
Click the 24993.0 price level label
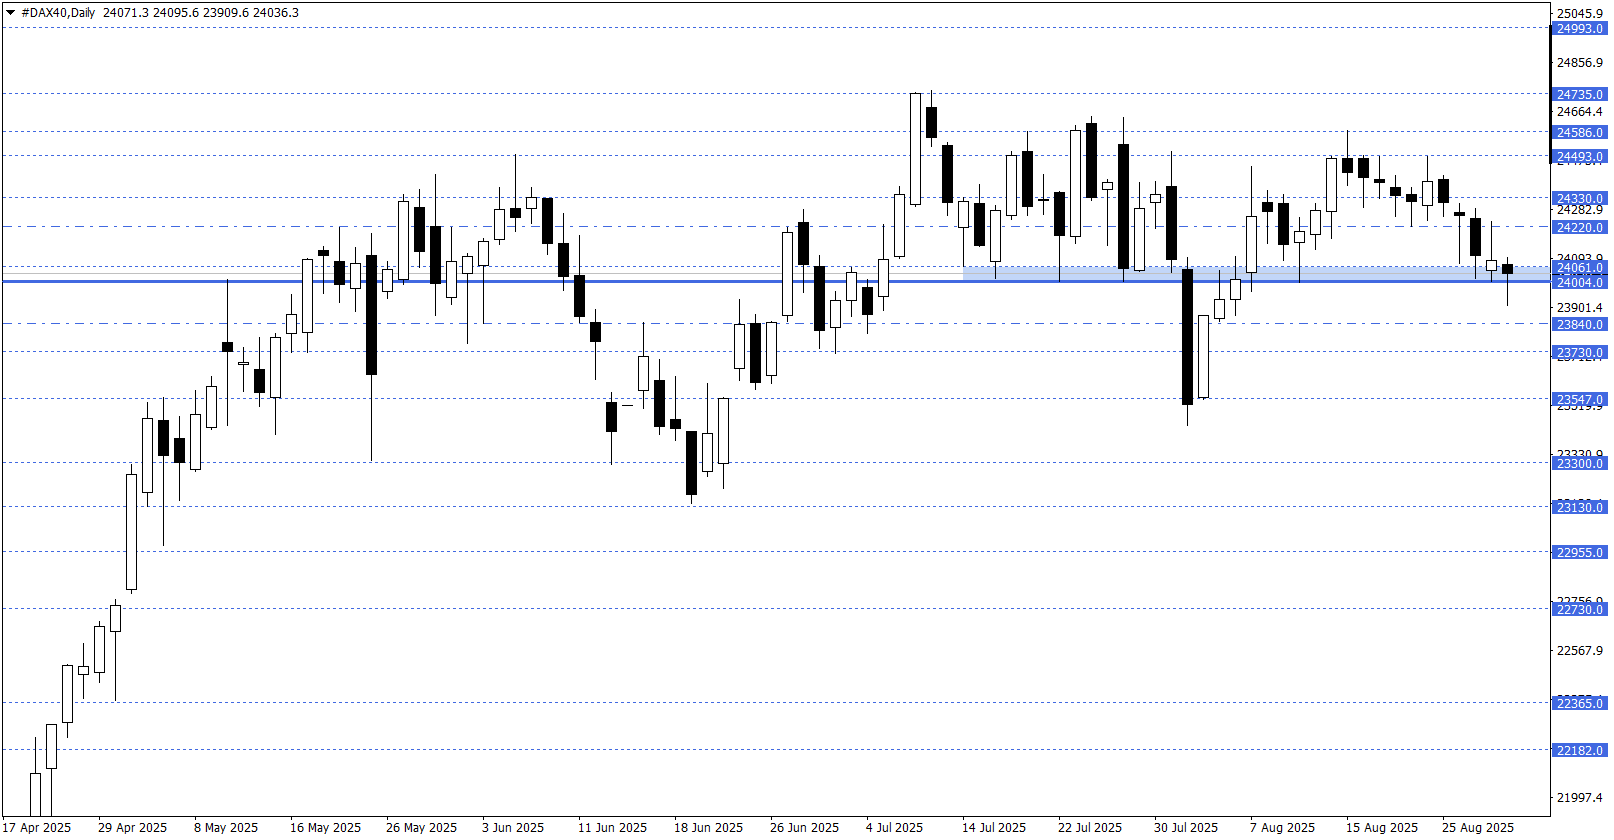[x=1580, y=29]
